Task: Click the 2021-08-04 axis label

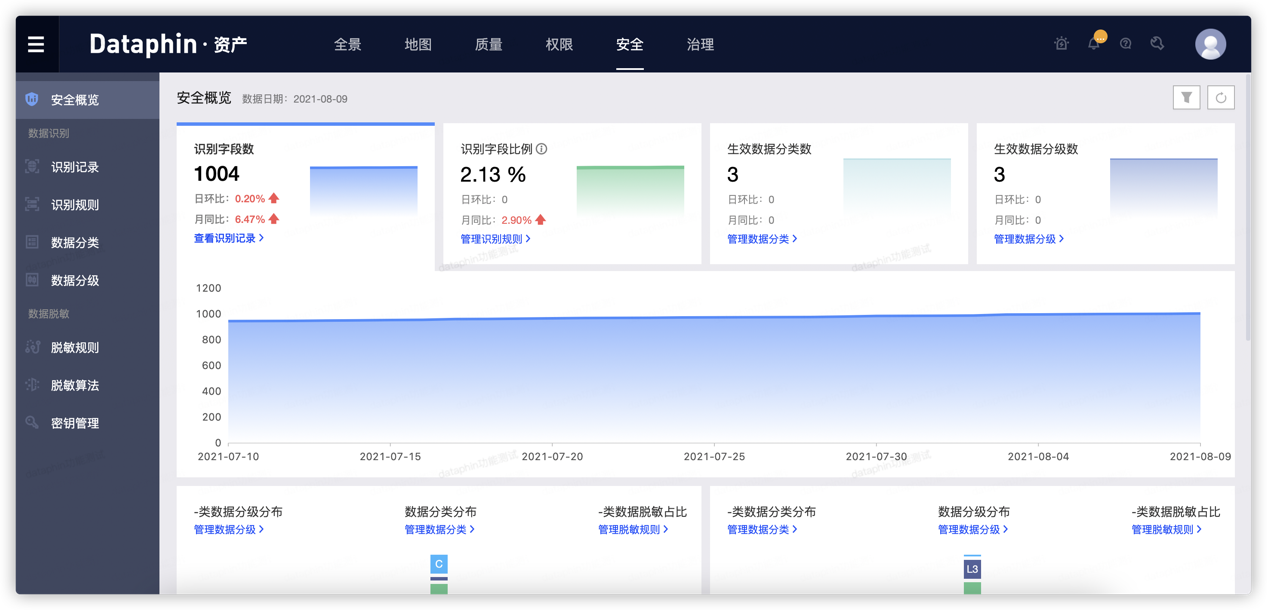Action: (x=1038, y=456)
